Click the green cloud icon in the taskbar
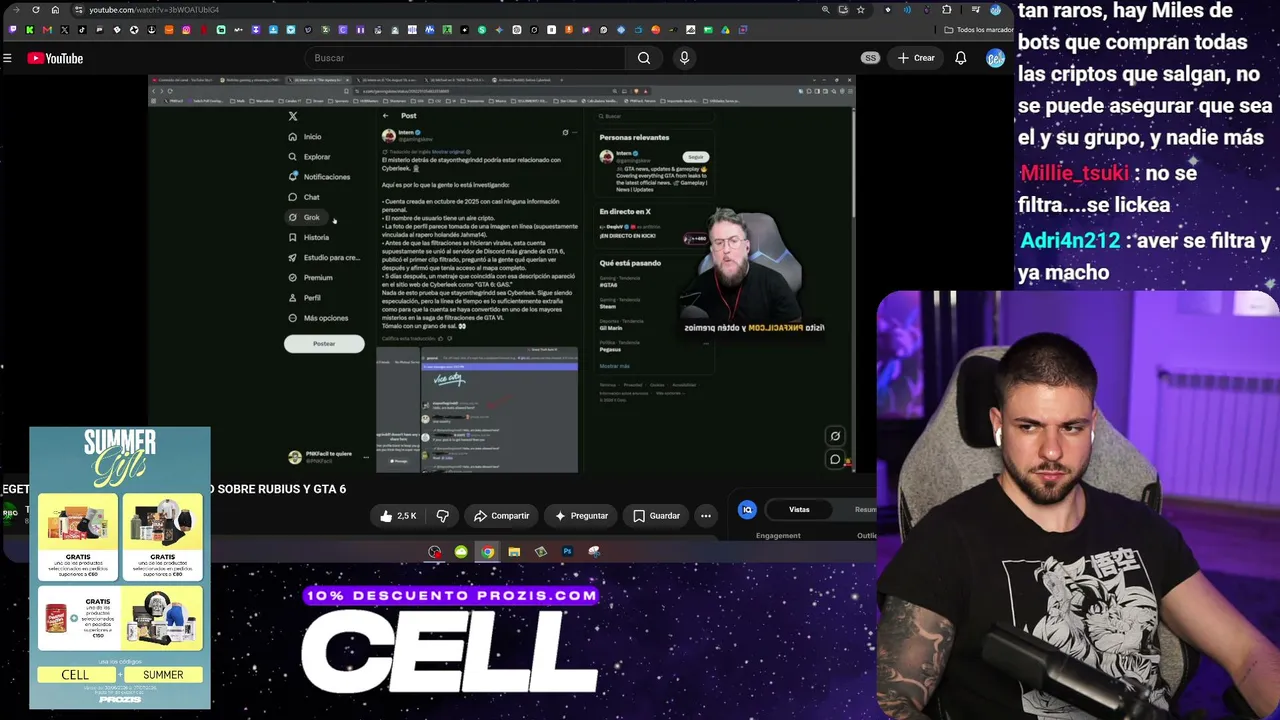Image resolution: width=1280 pixels, height=720 pixels. point(461,552)
